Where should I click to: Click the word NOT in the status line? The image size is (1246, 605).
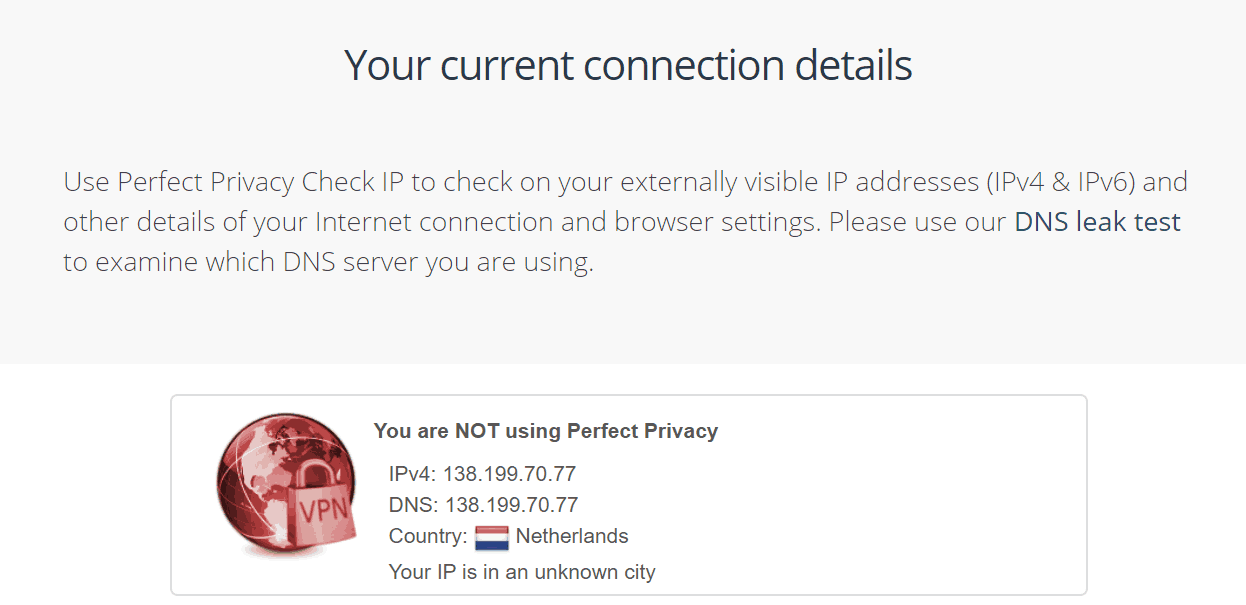(477, 431)
